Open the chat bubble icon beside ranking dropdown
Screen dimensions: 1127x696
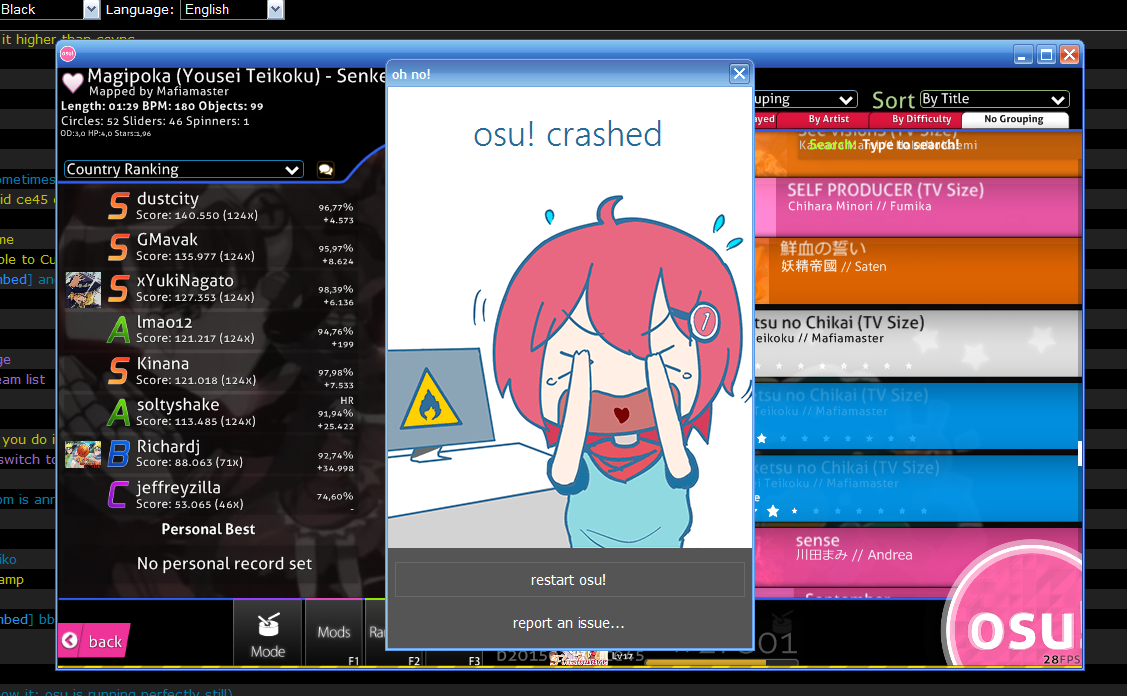tap(326, 170)
